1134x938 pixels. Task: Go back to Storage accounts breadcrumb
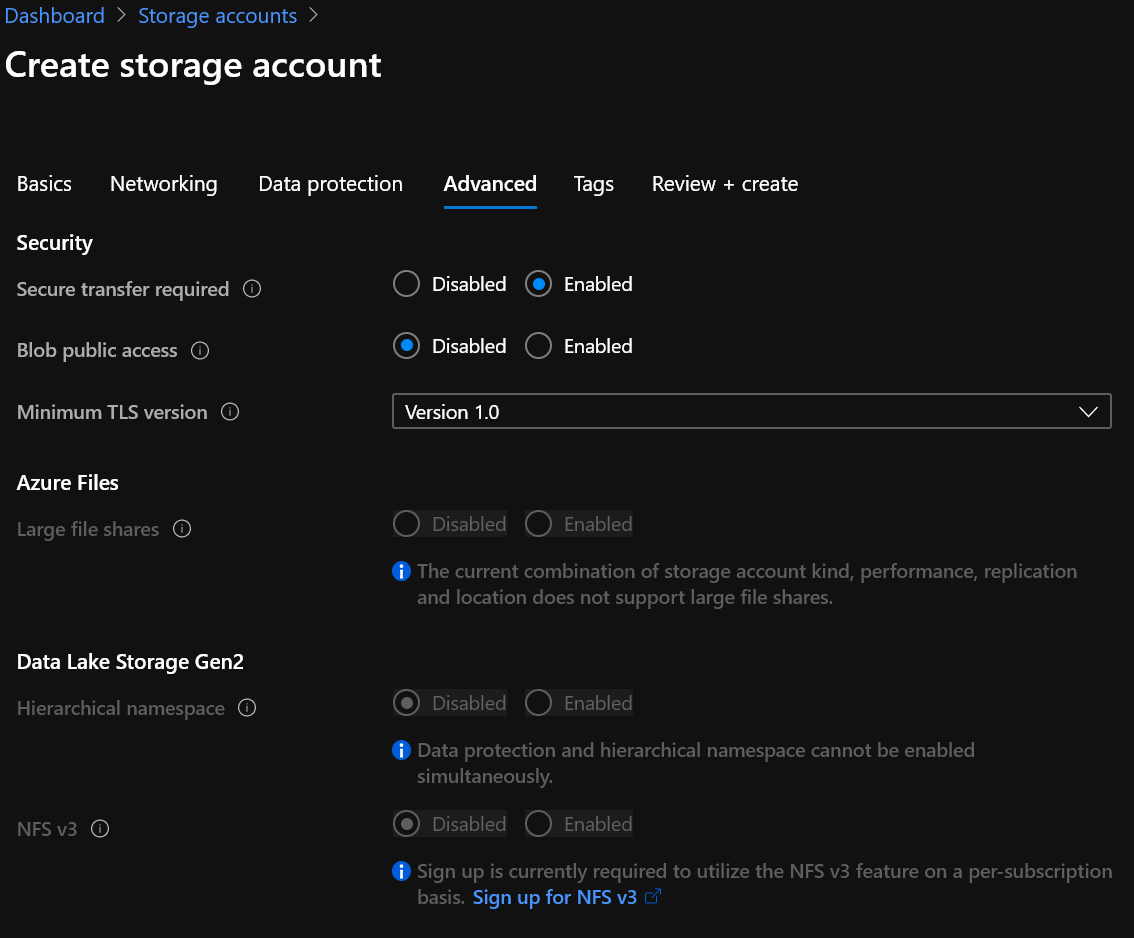click(218, 15)
